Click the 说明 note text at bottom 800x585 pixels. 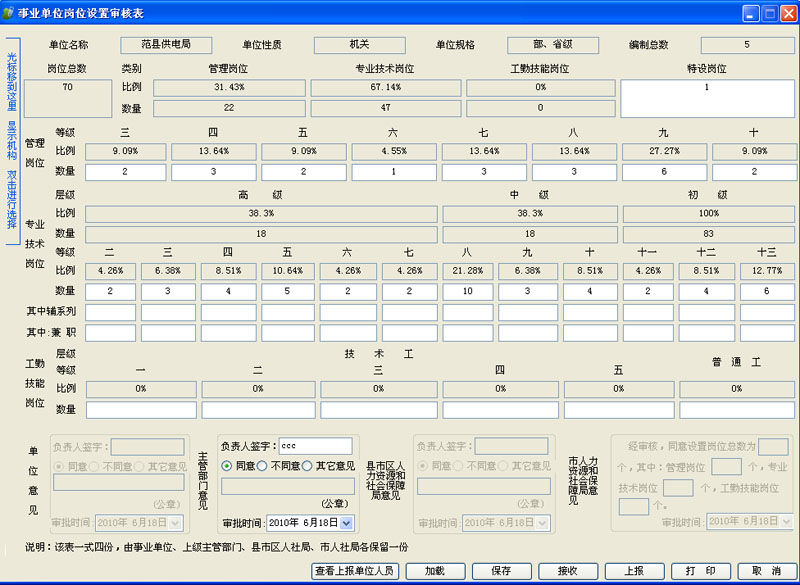point(217,548)
